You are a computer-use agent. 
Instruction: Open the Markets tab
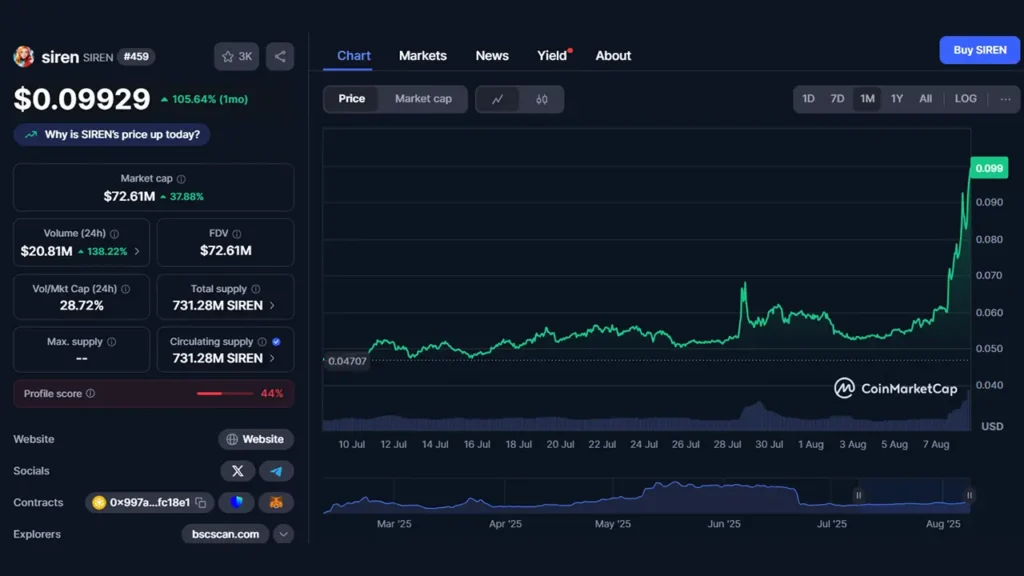(x=423, y=56)
